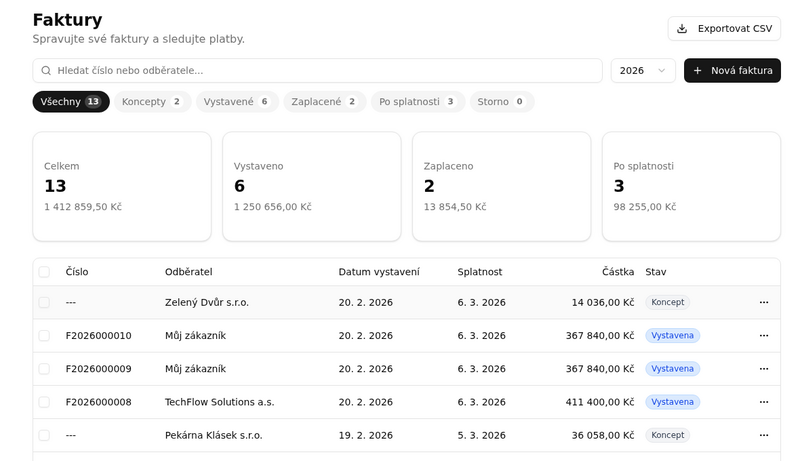The width and height of the screenshot is (800, 461).
Task: Show the Zaplacené invoices tab
Action: coord(324,101)
